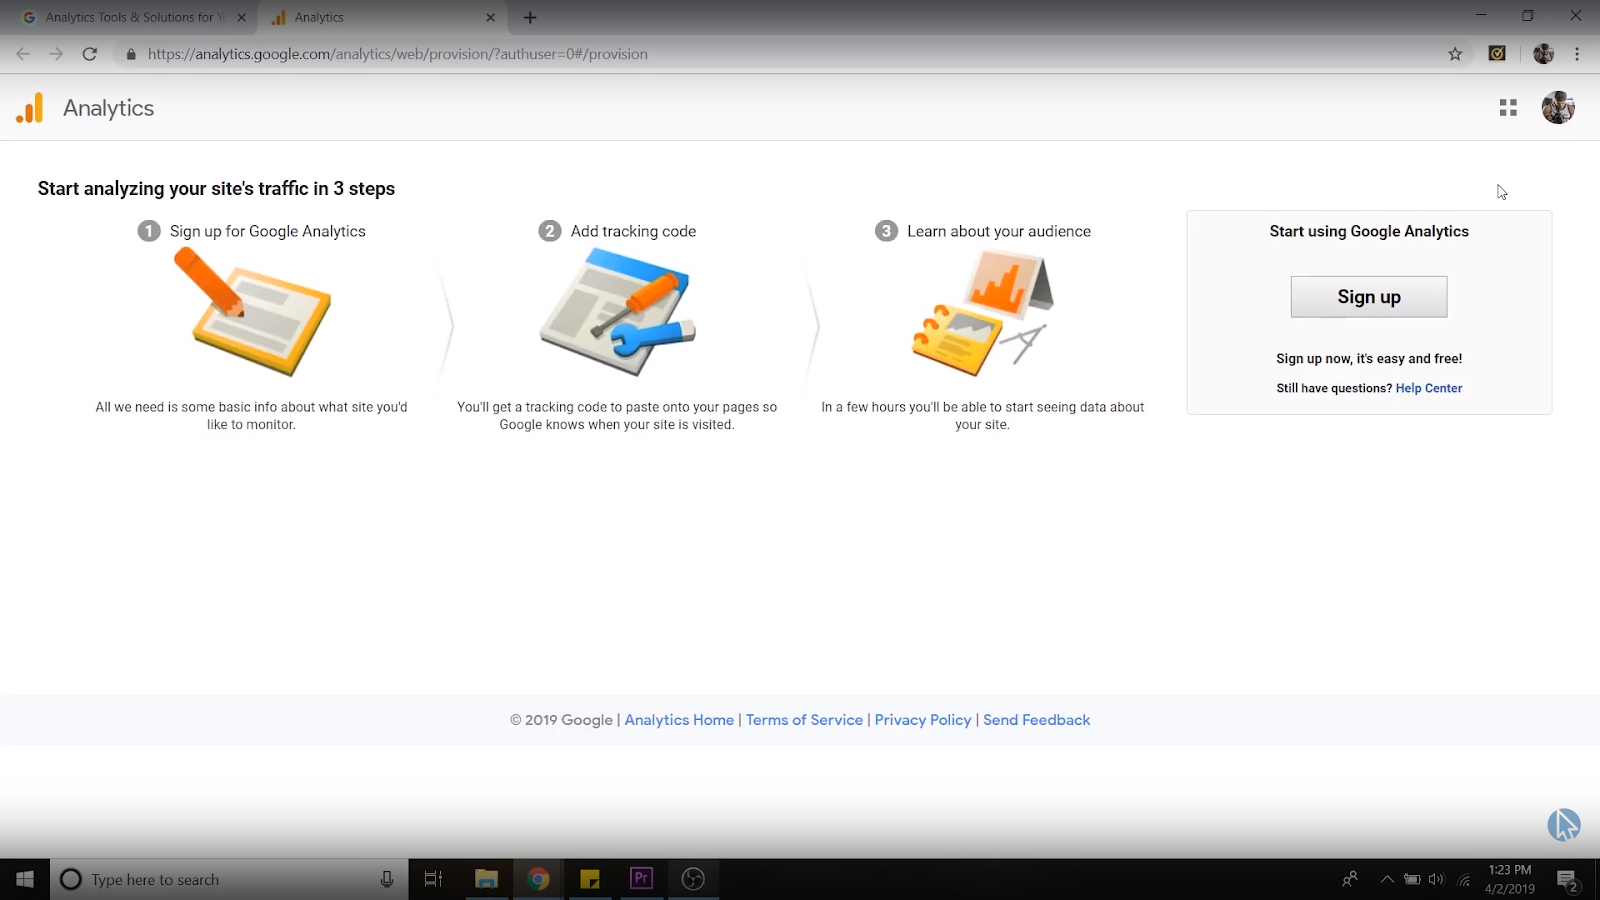
Task: Click the People icon in system tray
Action: [x=1350, y=879]
